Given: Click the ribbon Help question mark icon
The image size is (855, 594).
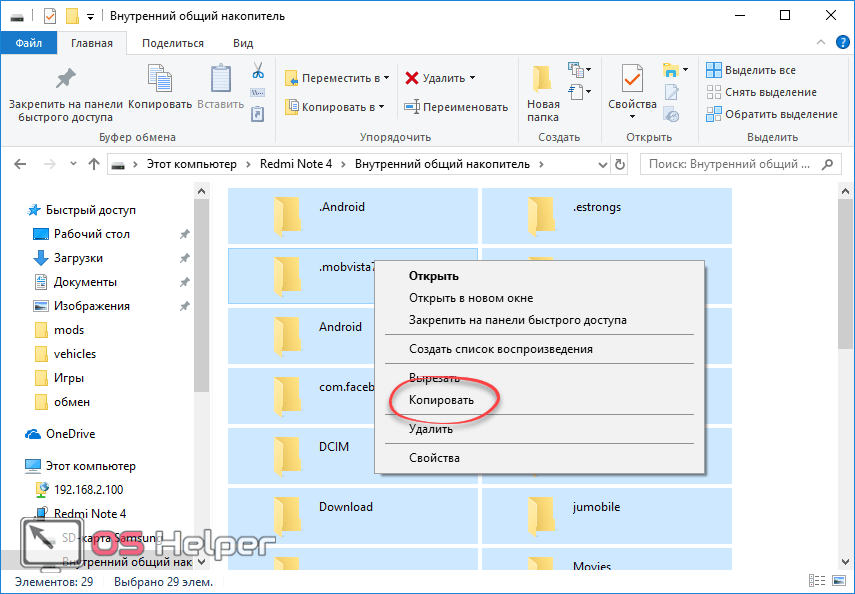Looking at the screenshot, I should (x=841, y=43).
